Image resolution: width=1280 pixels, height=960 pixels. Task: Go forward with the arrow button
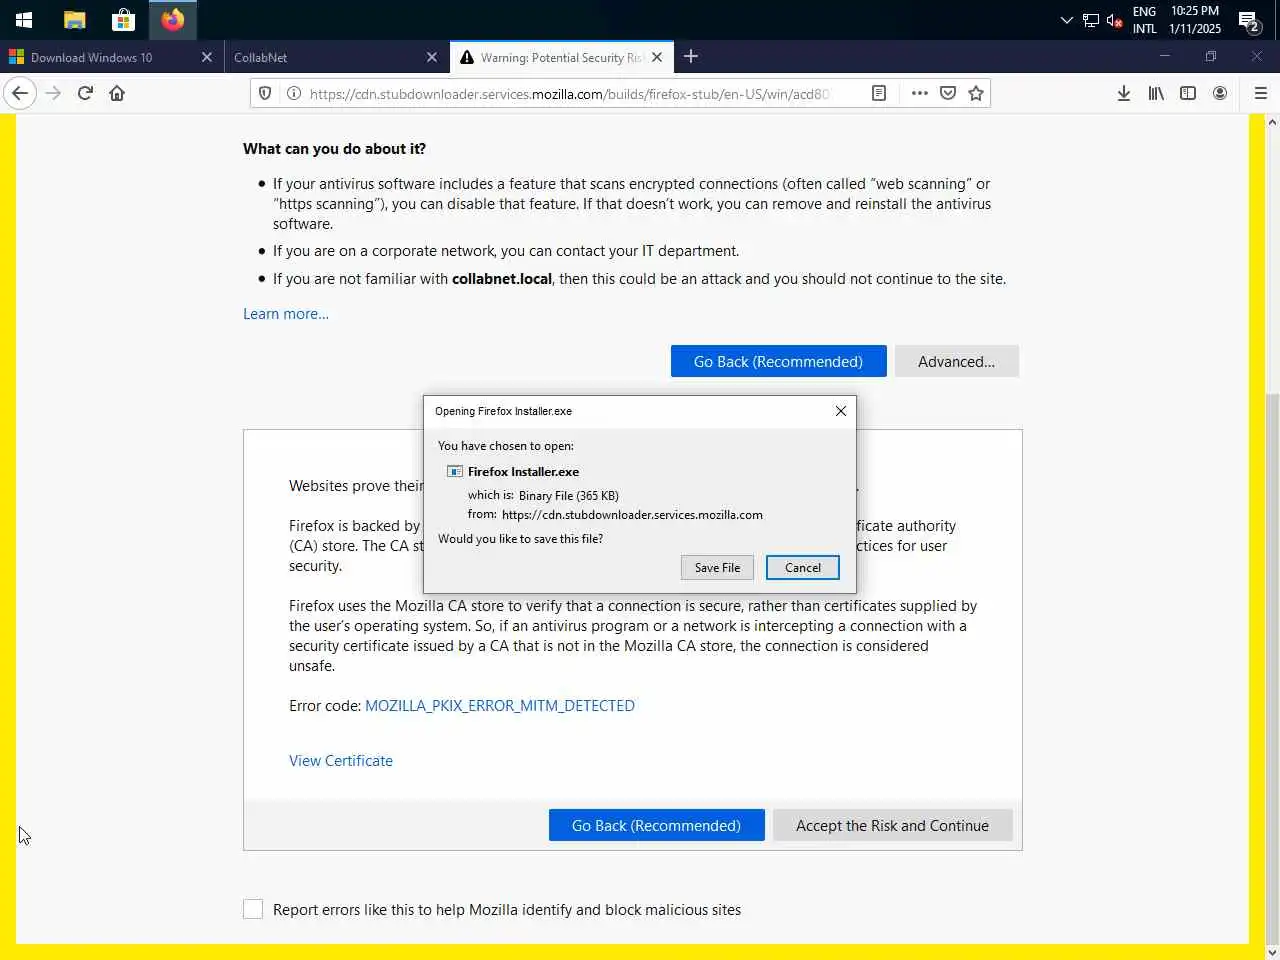pos(53,93)
